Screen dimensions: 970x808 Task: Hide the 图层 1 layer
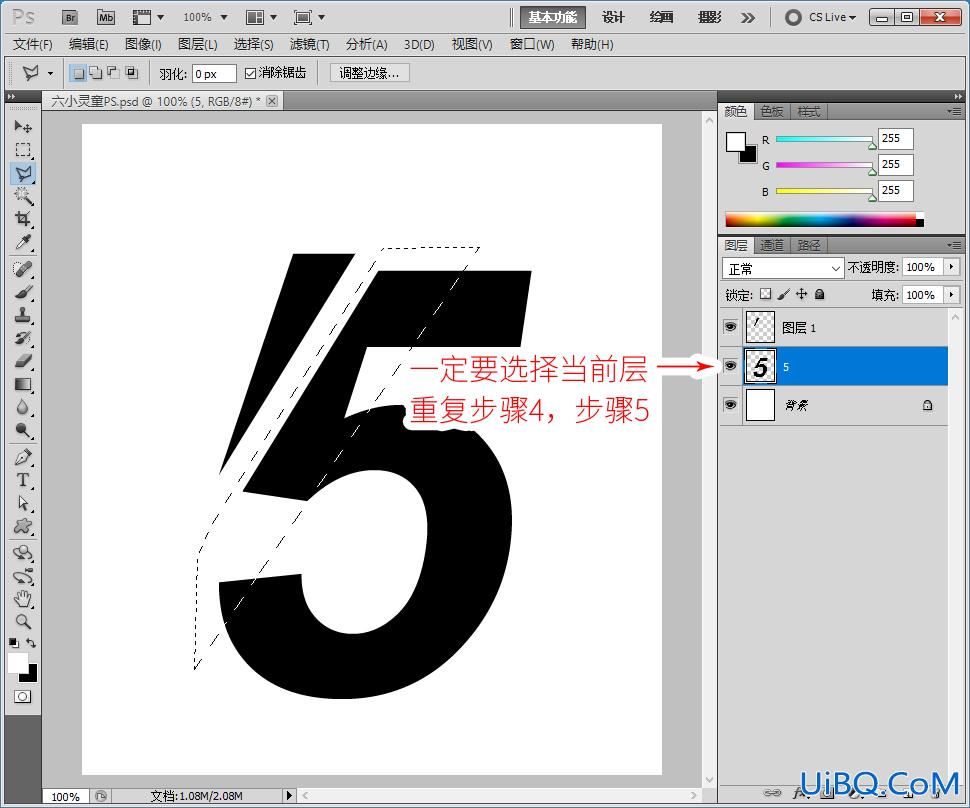[731, 327]
